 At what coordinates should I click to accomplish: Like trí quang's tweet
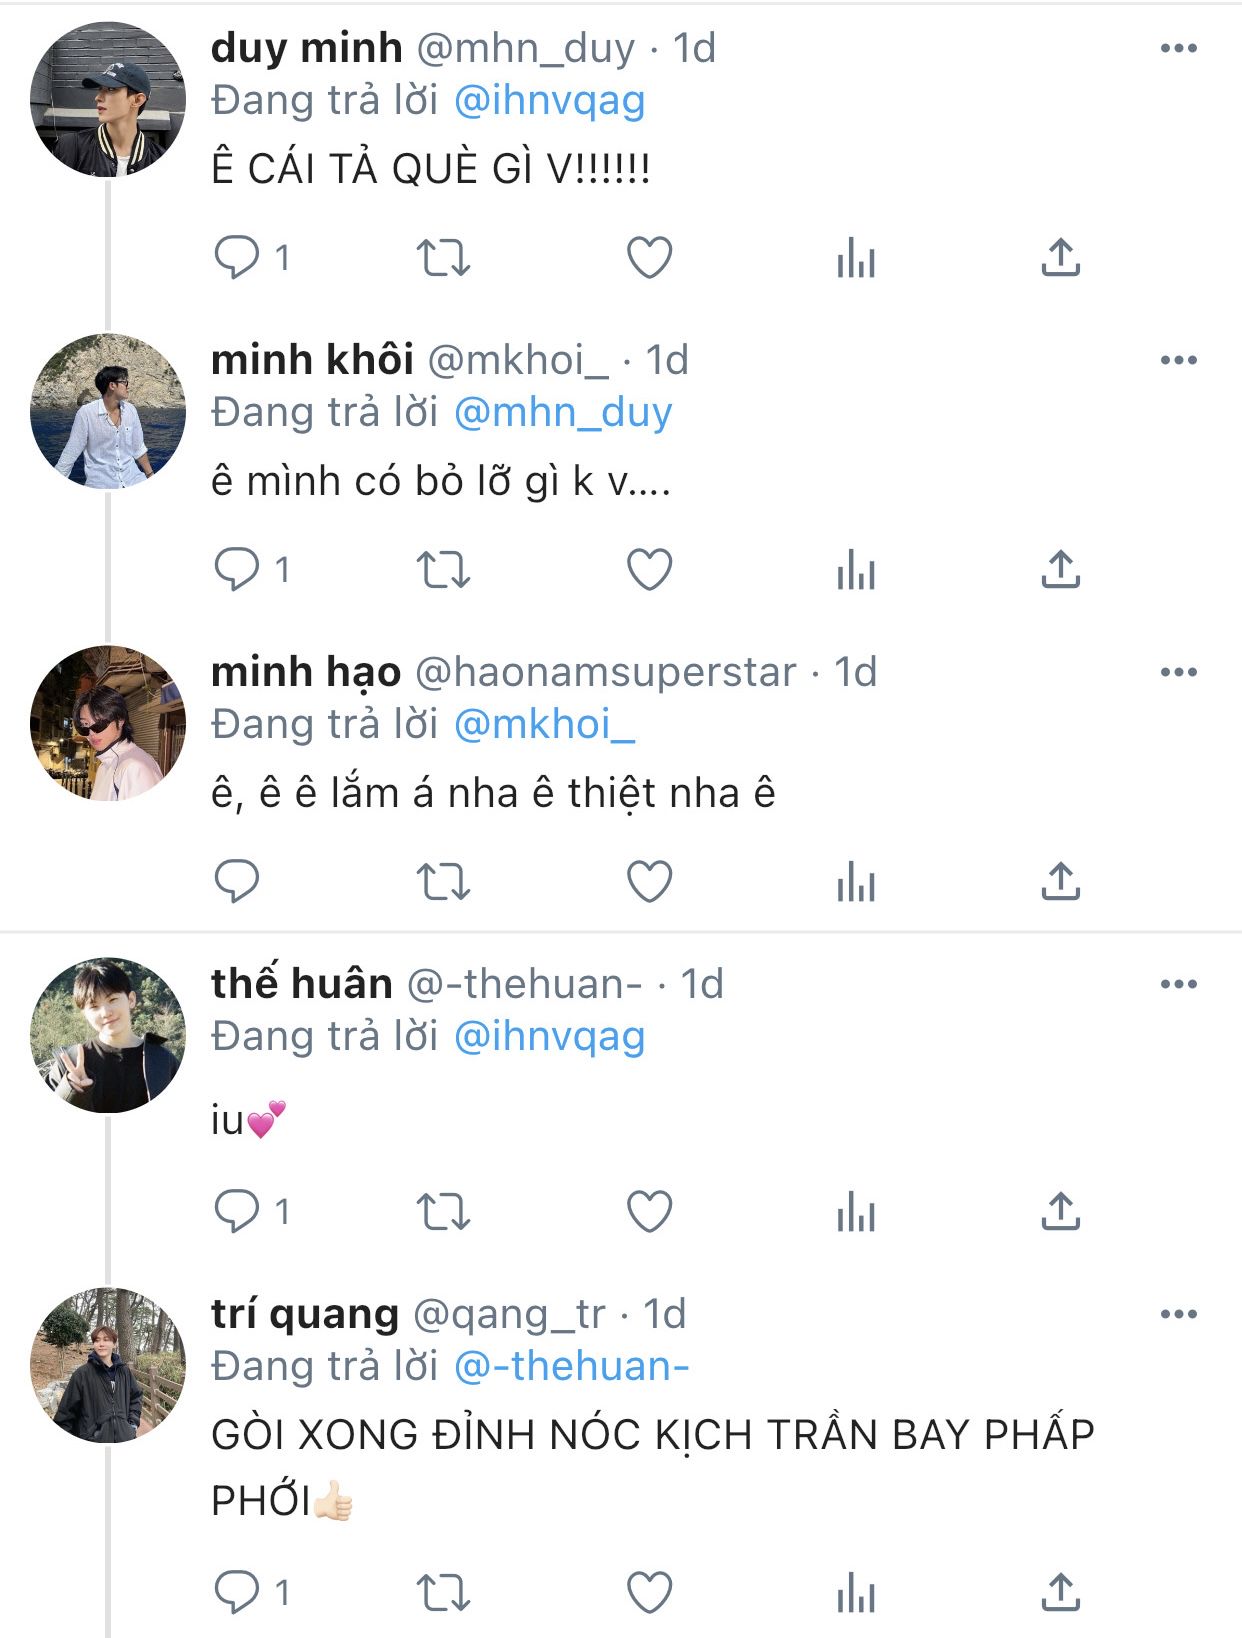[649, 1592]
